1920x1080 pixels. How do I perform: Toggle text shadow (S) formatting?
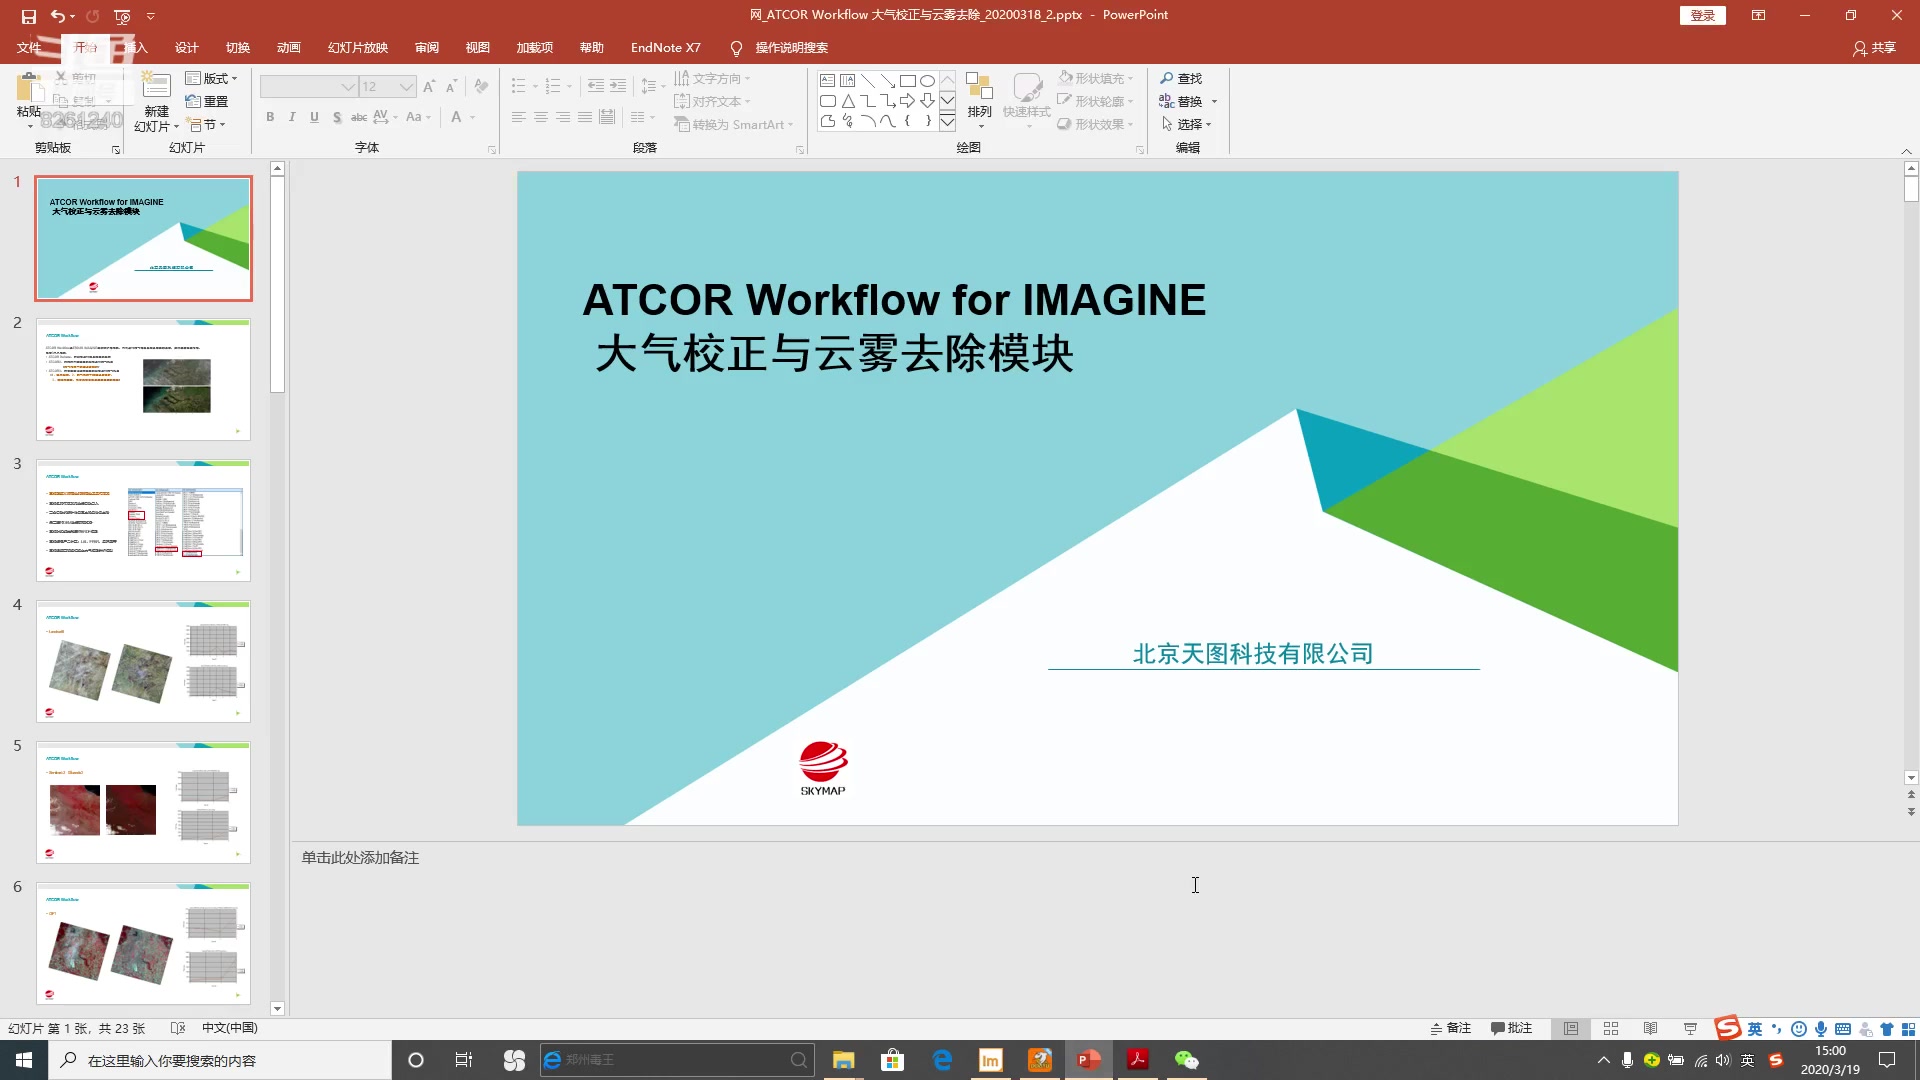pyautogui.click(x=337, y=117)
